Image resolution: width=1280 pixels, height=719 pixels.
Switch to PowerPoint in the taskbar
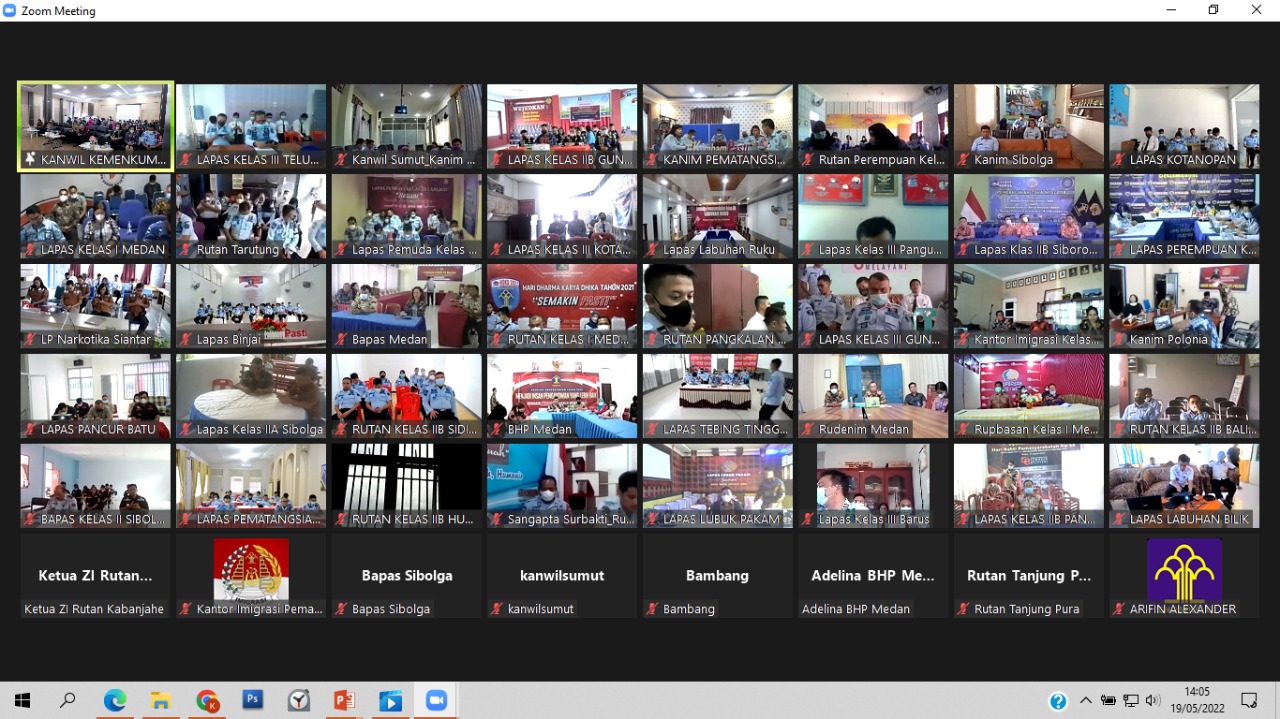point(345,701)
